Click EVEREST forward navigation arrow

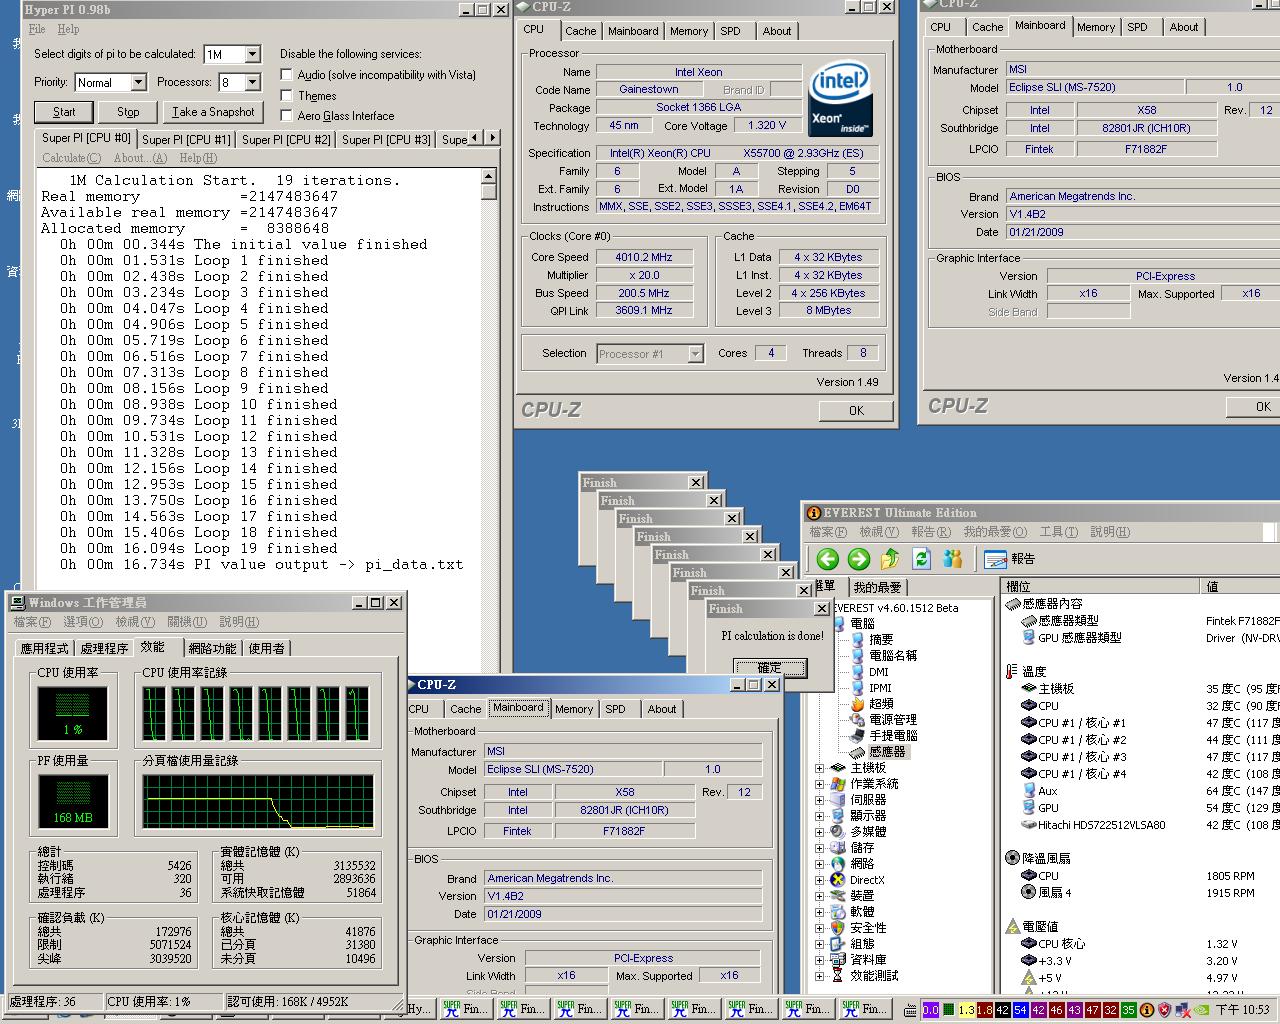click(859, 559)
